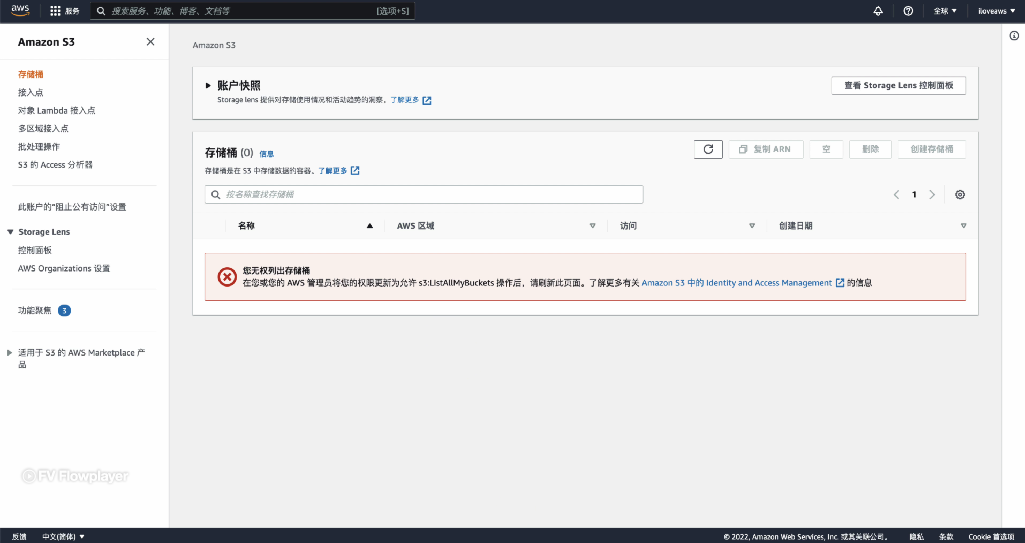Image resolution: width=1025 pixels, height=543 pixels.
Task: Click 查看 Storage Lens 控制面板 button
Action: tap(898, 86)
